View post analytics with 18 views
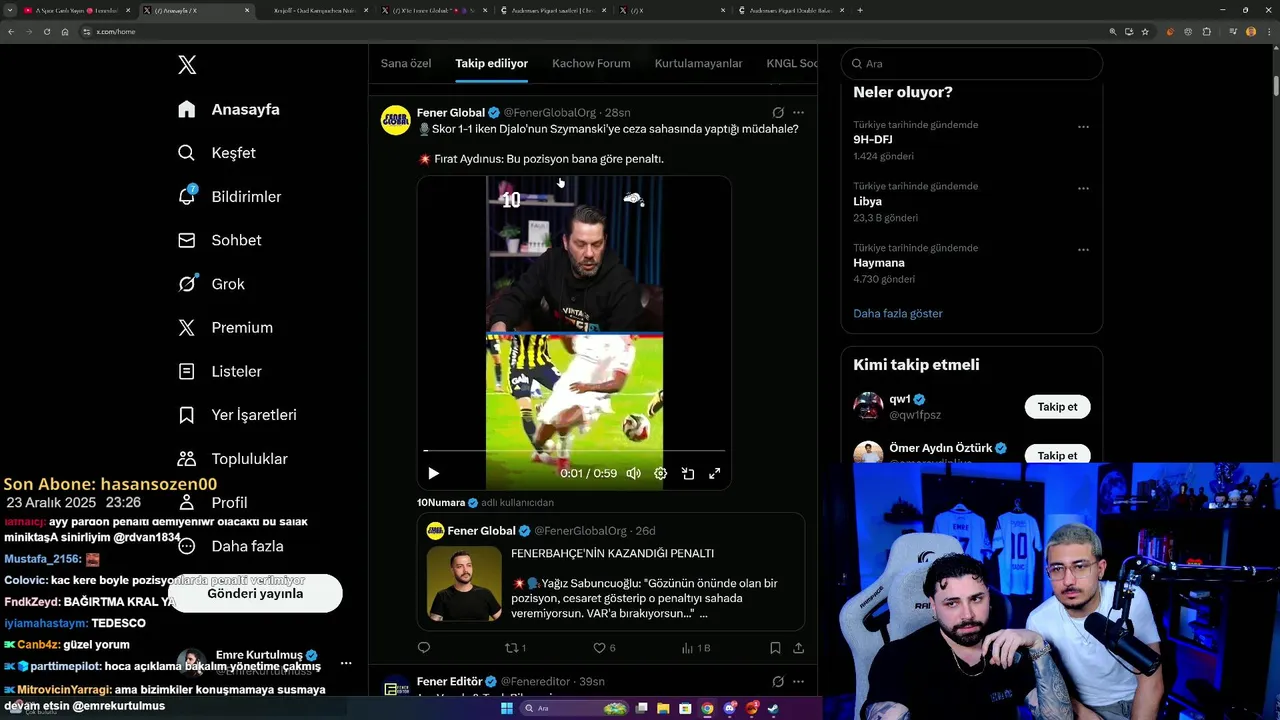Viewport: 1280px width, 720px height. pos(696,648)
